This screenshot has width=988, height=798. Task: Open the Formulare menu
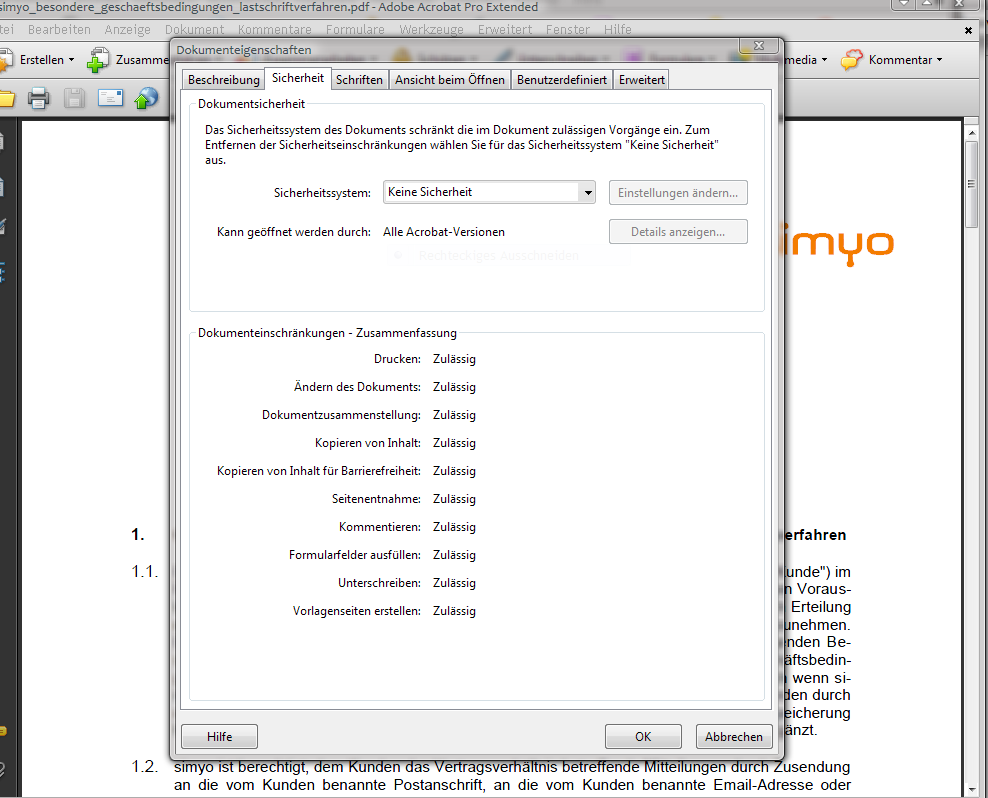click(x=355, y=30)
